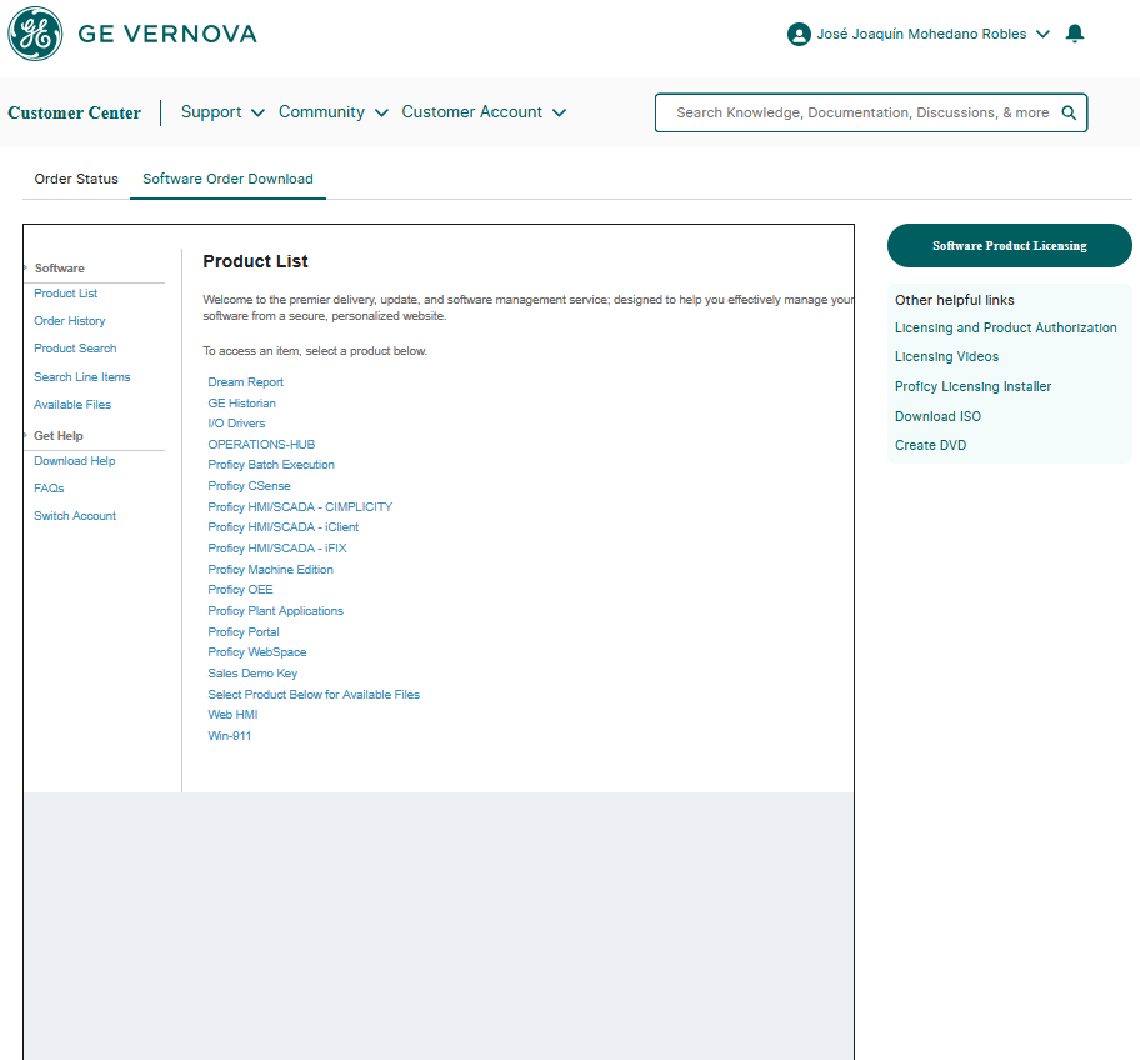Screen dimensions: 1140x1060
Task: Open Order History in the sidebar
Action: [70, 321]
